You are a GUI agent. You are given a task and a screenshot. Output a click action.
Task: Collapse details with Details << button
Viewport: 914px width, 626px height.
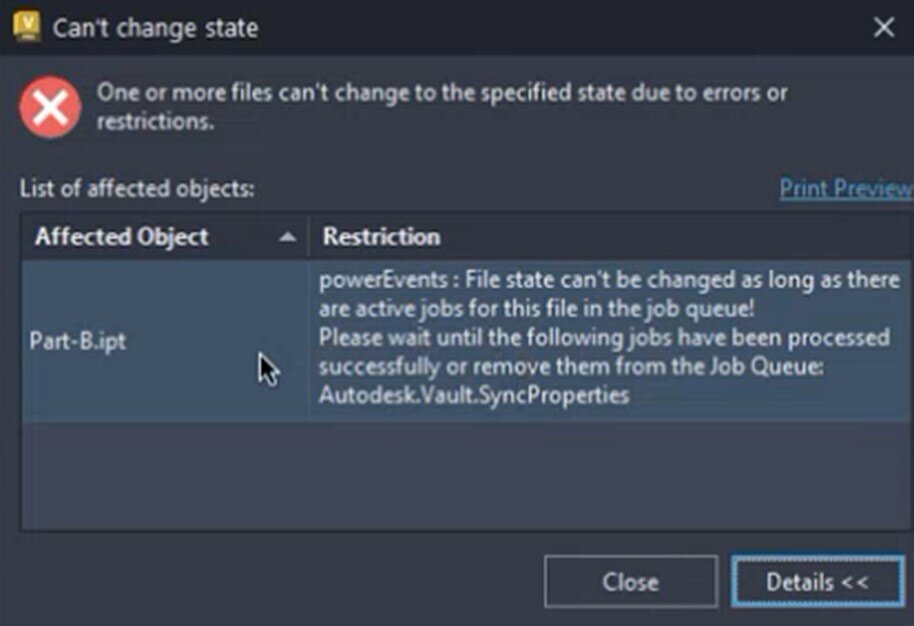[x=817, y=581]
